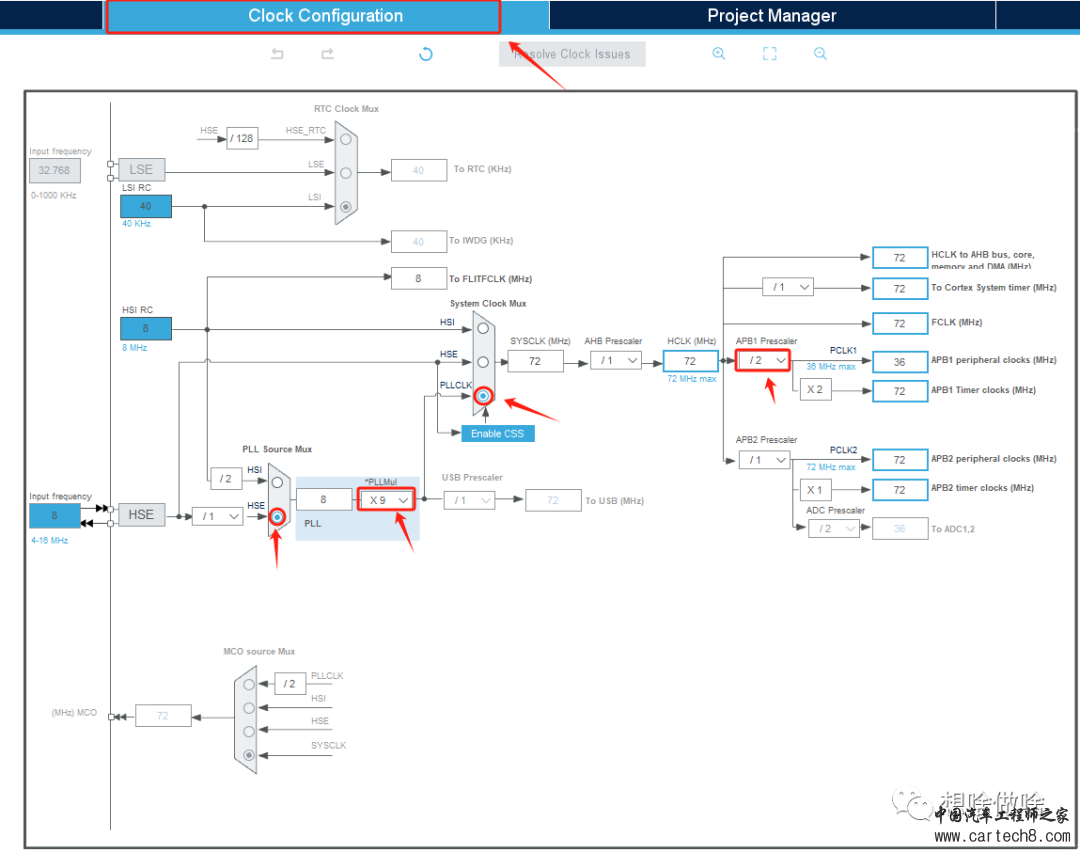Click the PLL input 8 value box
Screen dimensions: 1080x852
(323, 499)
